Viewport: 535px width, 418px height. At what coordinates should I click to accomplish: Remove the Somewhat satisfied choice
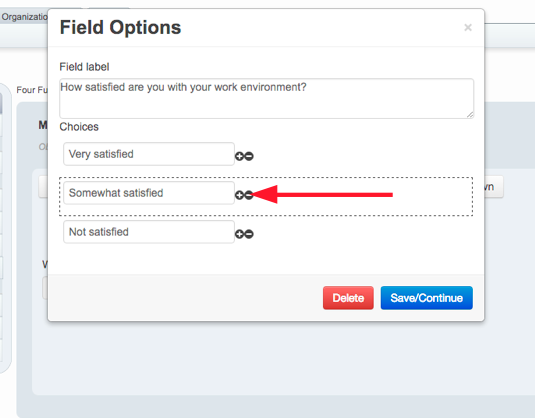249,195
